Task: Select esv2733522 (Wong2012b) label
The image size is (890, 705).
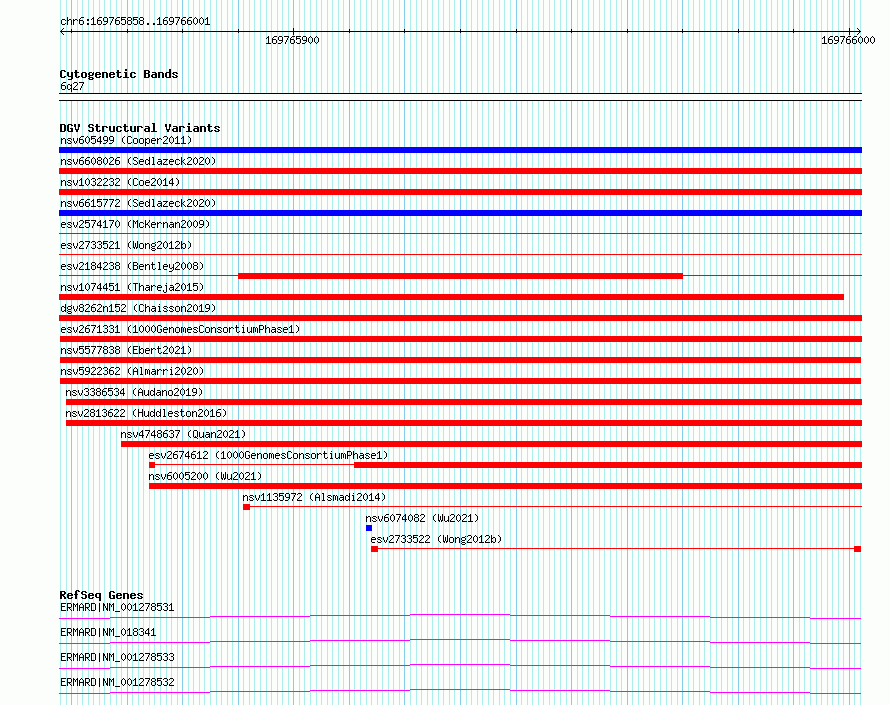Action: [436, 539]
